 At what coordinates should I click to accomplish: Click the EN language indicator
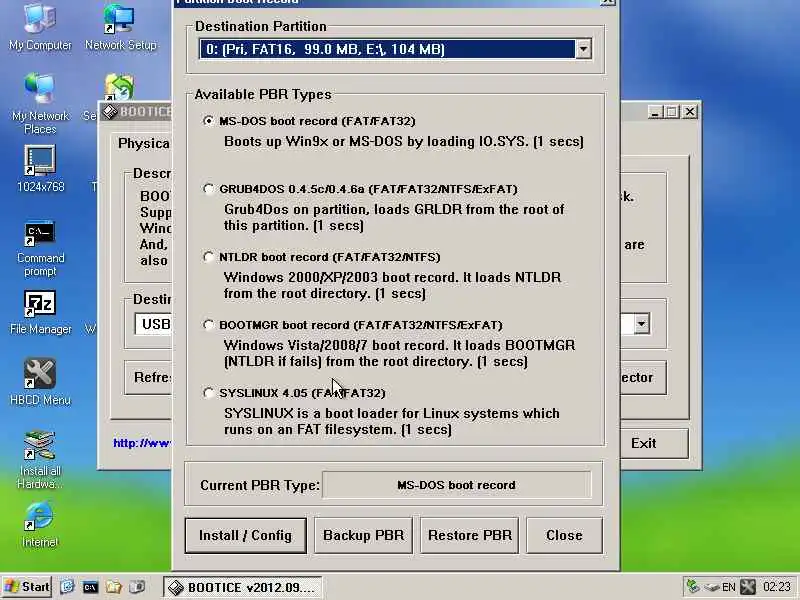click(x=729, y=587)
